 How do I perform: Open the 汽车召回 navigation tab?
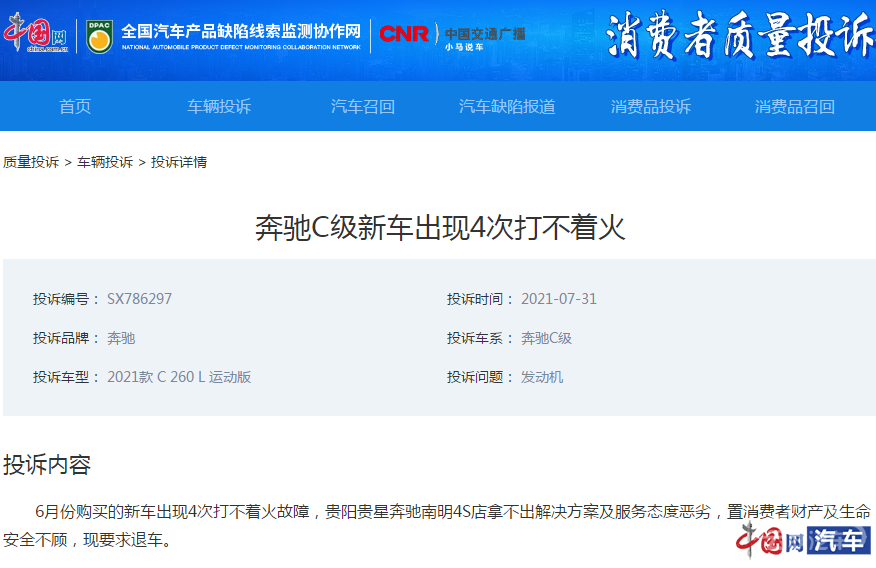click(x=363, y=106)
